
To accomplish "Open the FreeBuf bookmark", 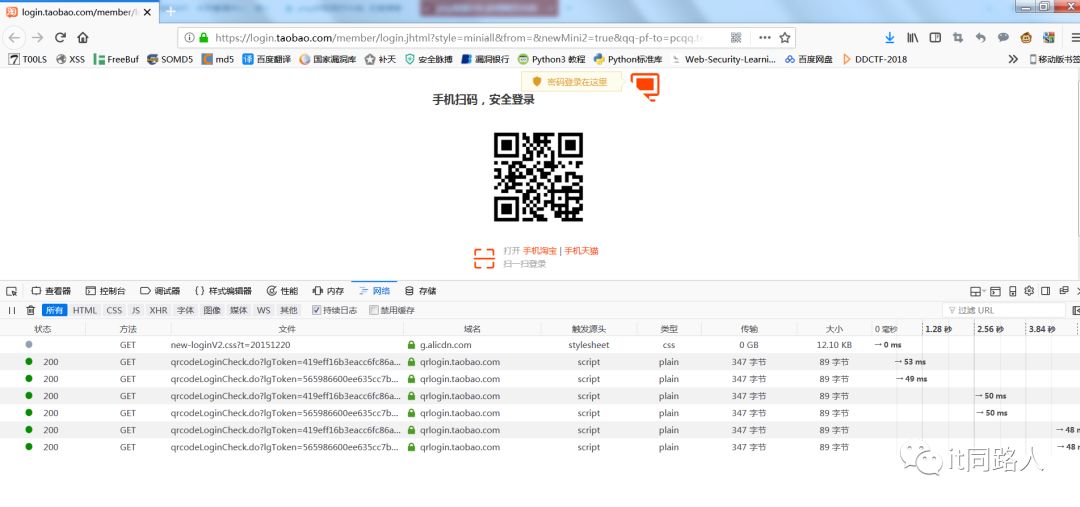I will tap(116, 59).
